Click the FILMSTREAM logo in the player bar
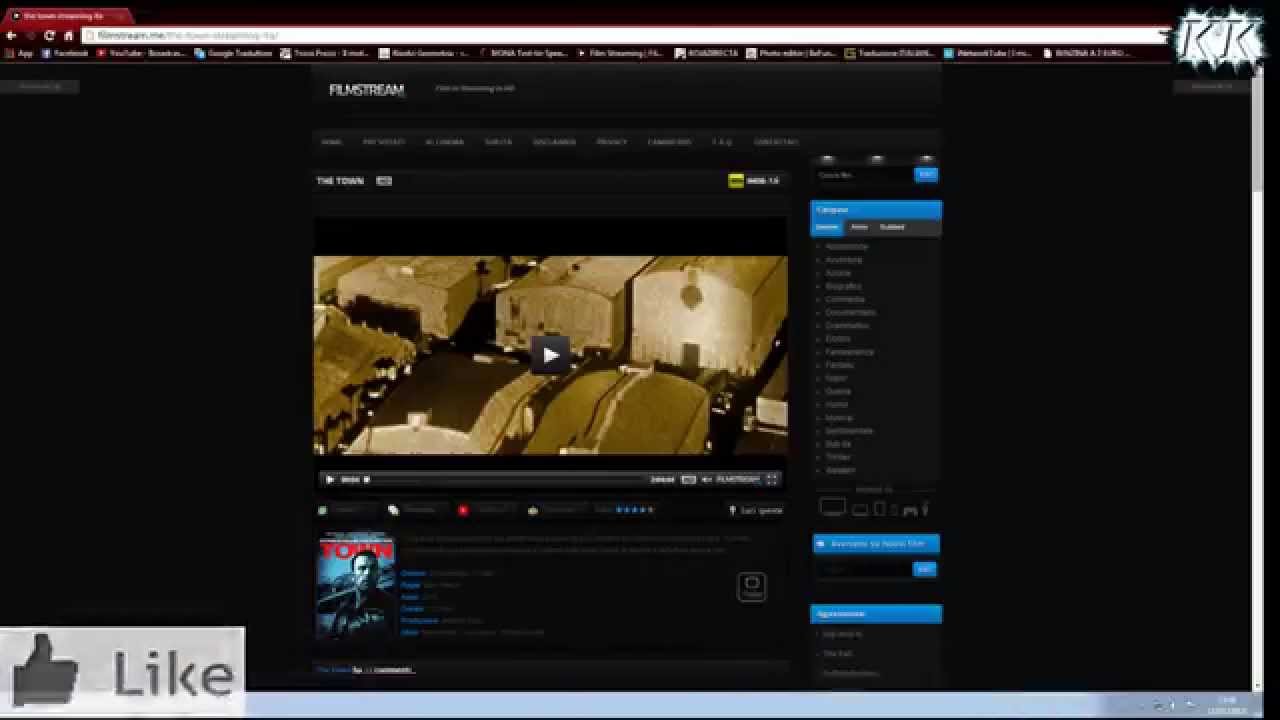 pyautogui.click(x=738, y=480)
